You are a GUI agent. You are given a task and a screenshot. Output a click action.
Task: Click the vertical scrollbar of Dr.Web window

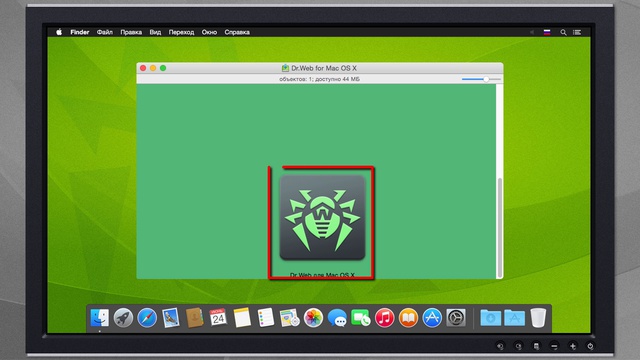pos(499,228)
